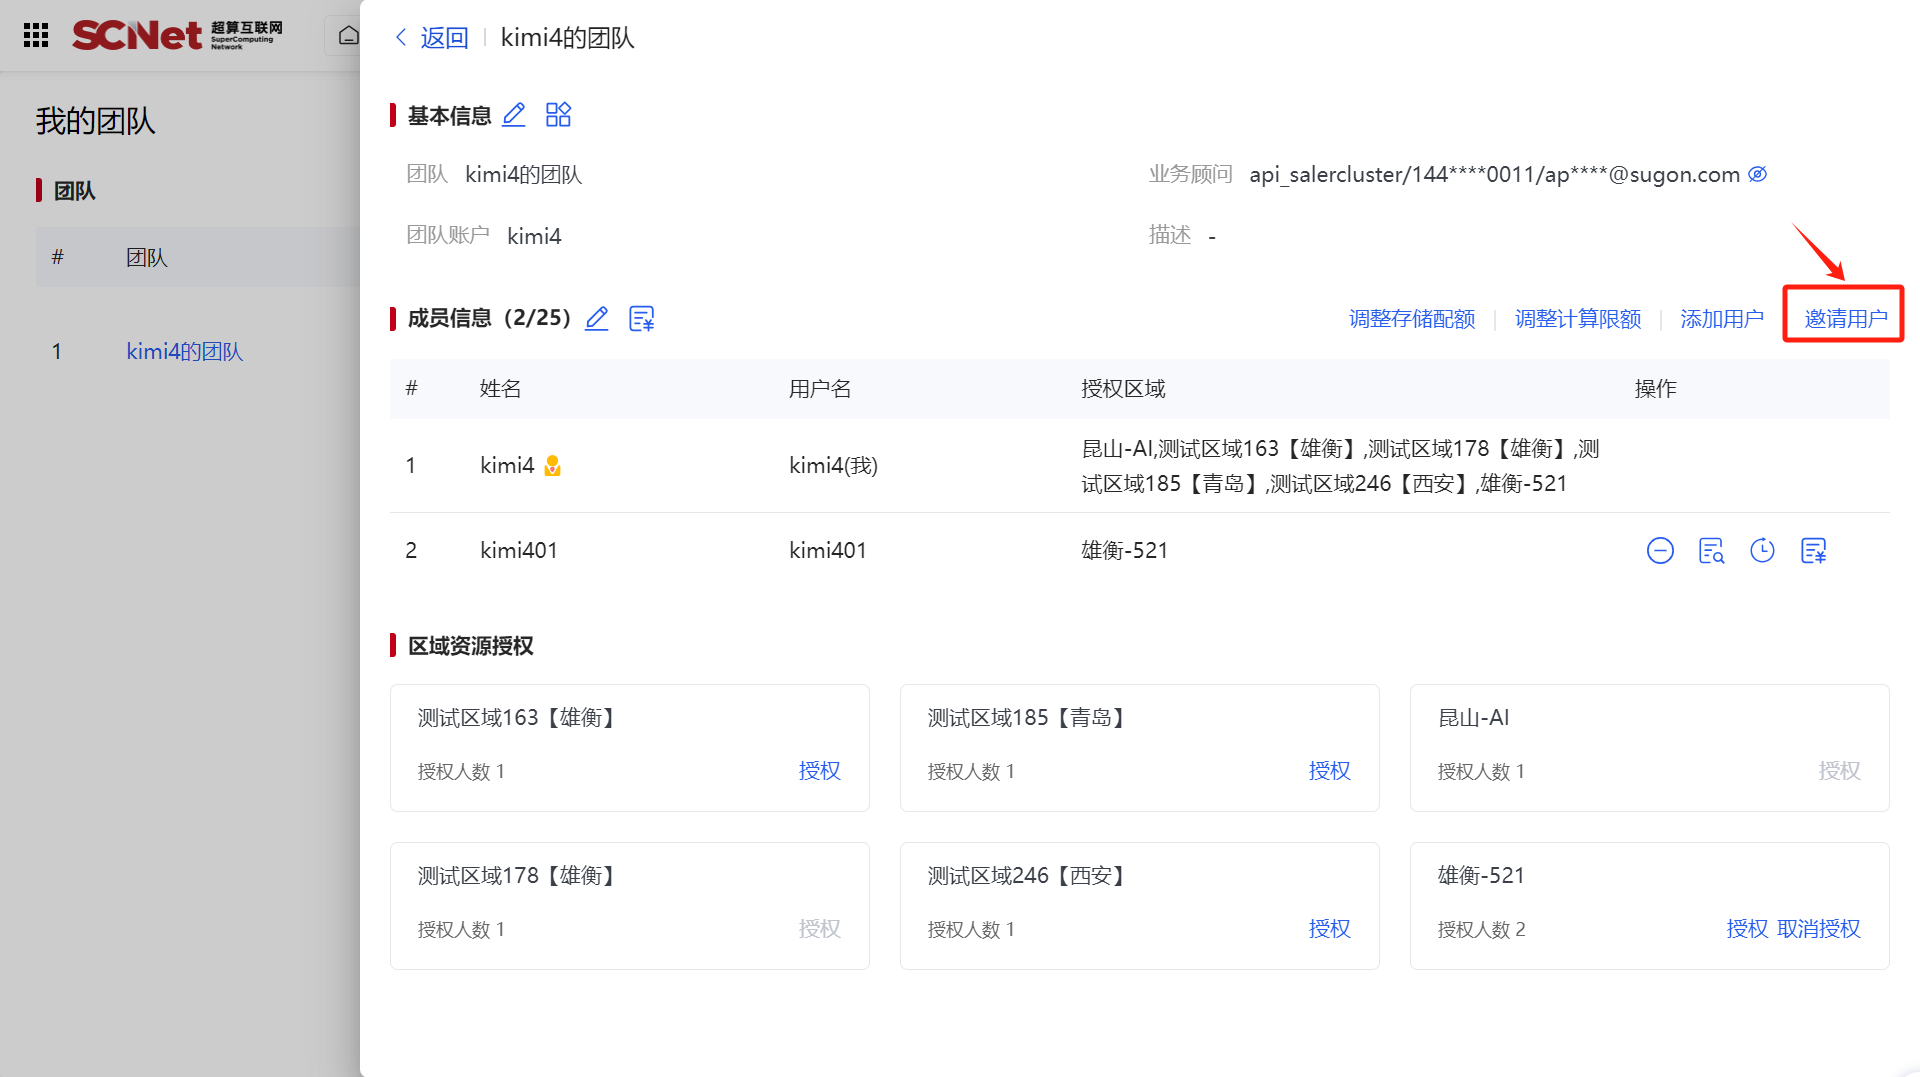Click 团队 column header in sidebar list
This screenshot has height=1077, width=1920.
[147, 257]
